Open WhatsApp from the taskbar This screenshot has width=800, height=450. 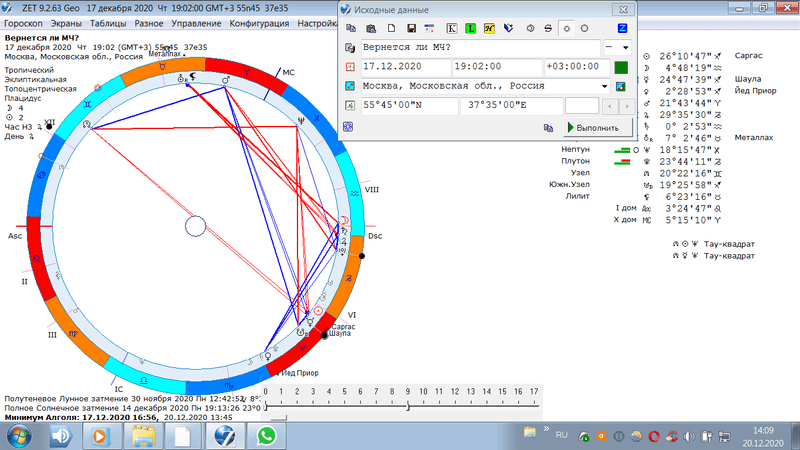(265, 436)
